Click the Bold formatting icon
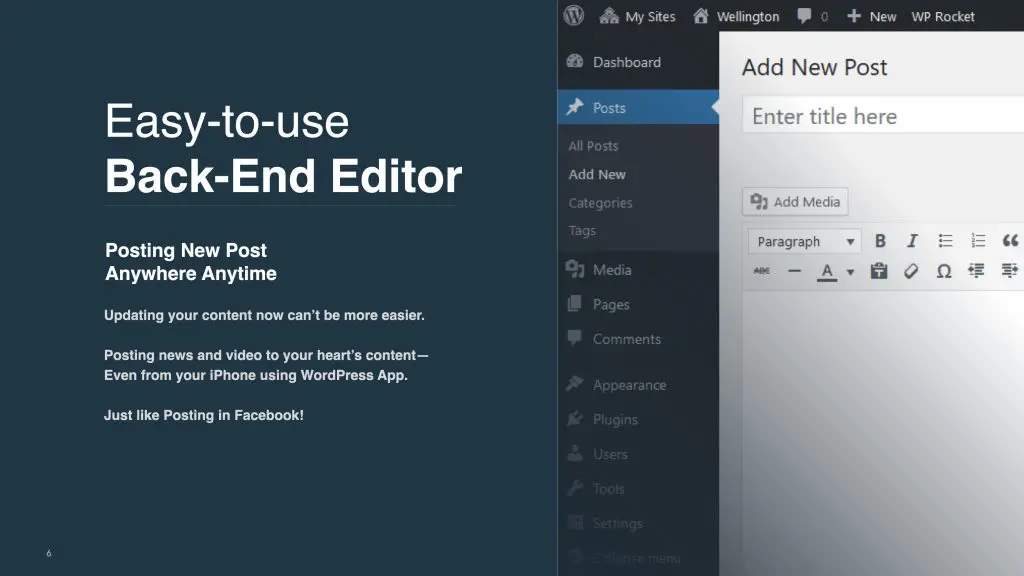Screen dimensions: 1024x576 (880, 241)
